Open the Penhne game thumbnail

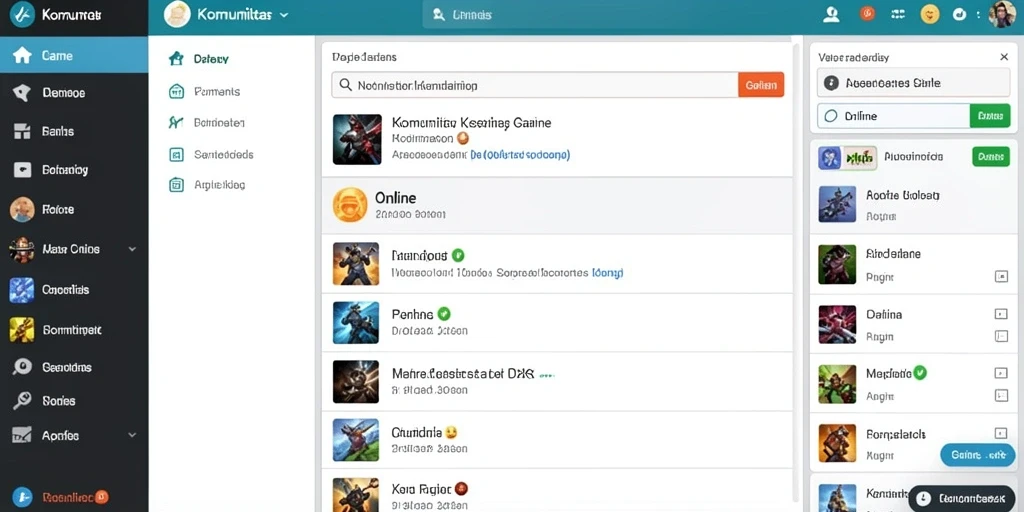(356, 323)
